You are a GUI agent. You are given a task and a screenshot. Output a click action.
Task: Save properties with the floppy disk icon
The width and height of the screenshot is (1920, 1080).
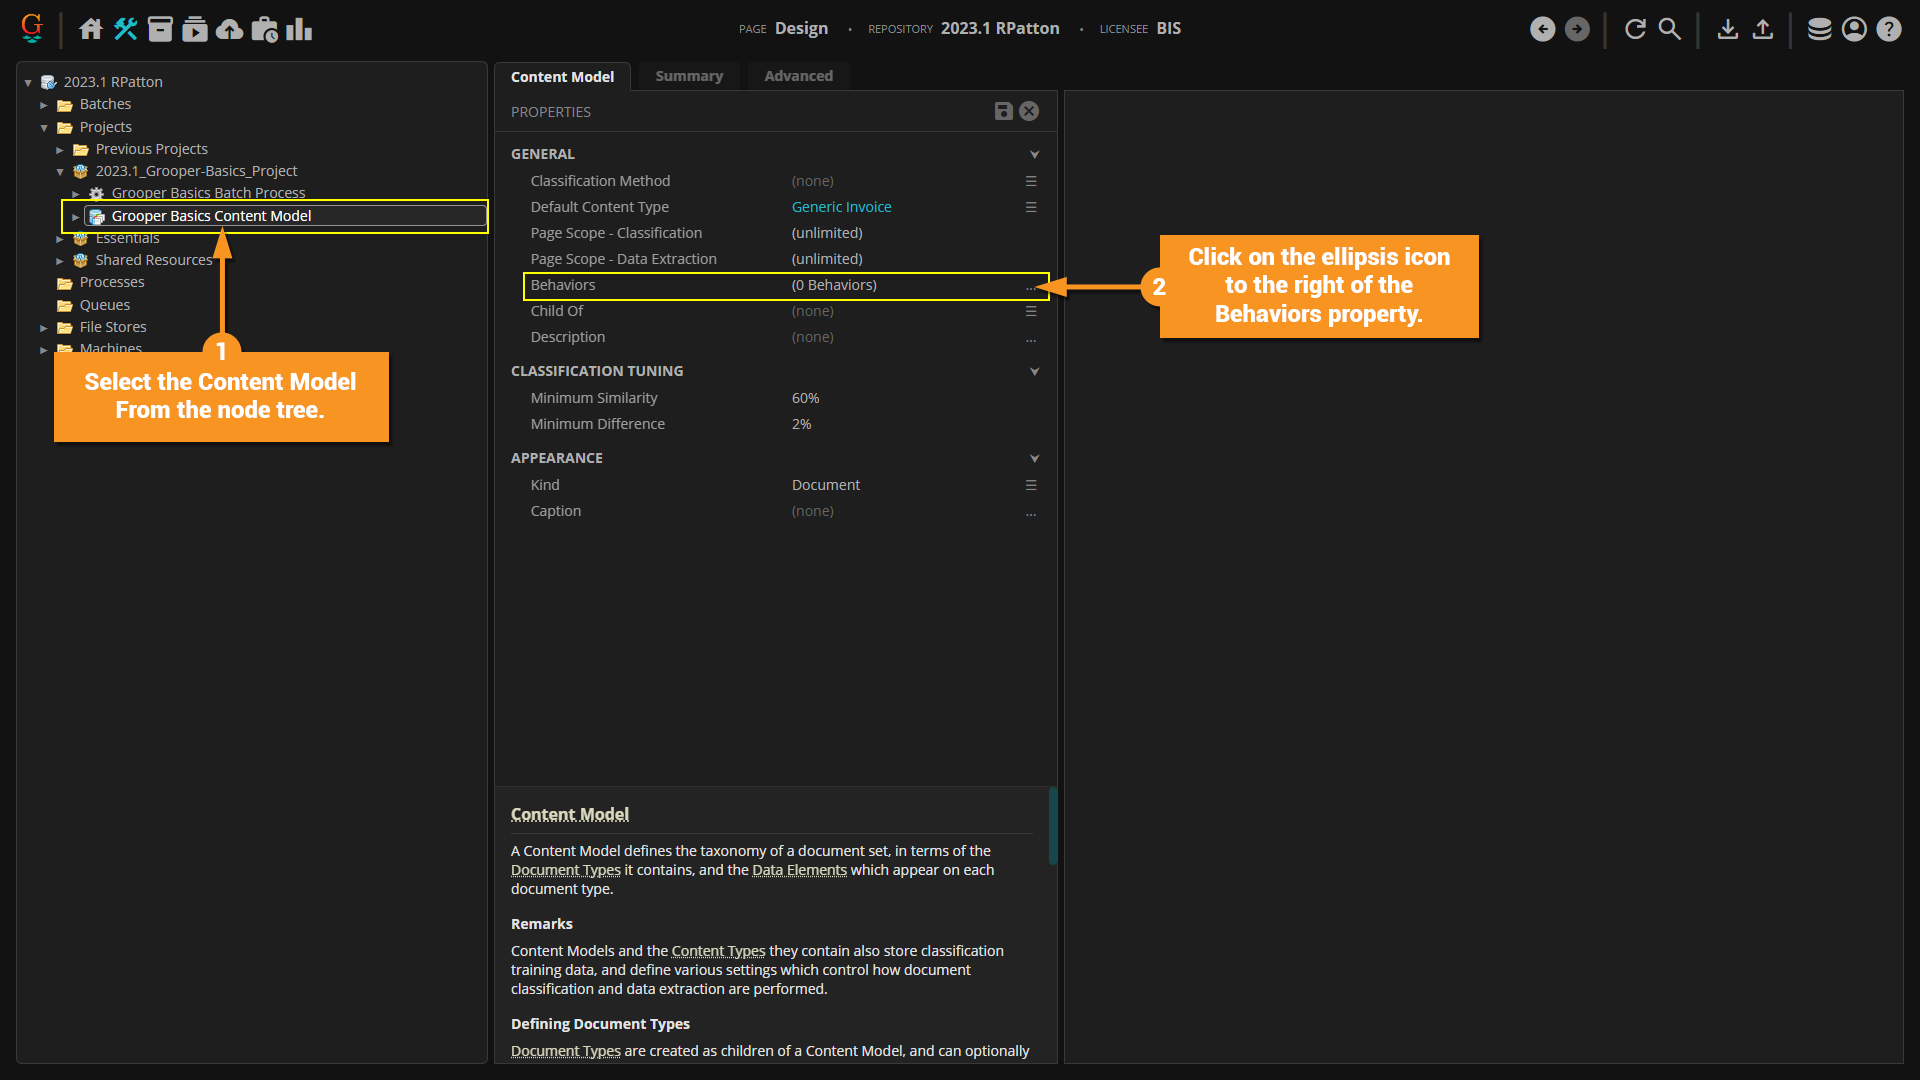click(x=1003, y=111)
